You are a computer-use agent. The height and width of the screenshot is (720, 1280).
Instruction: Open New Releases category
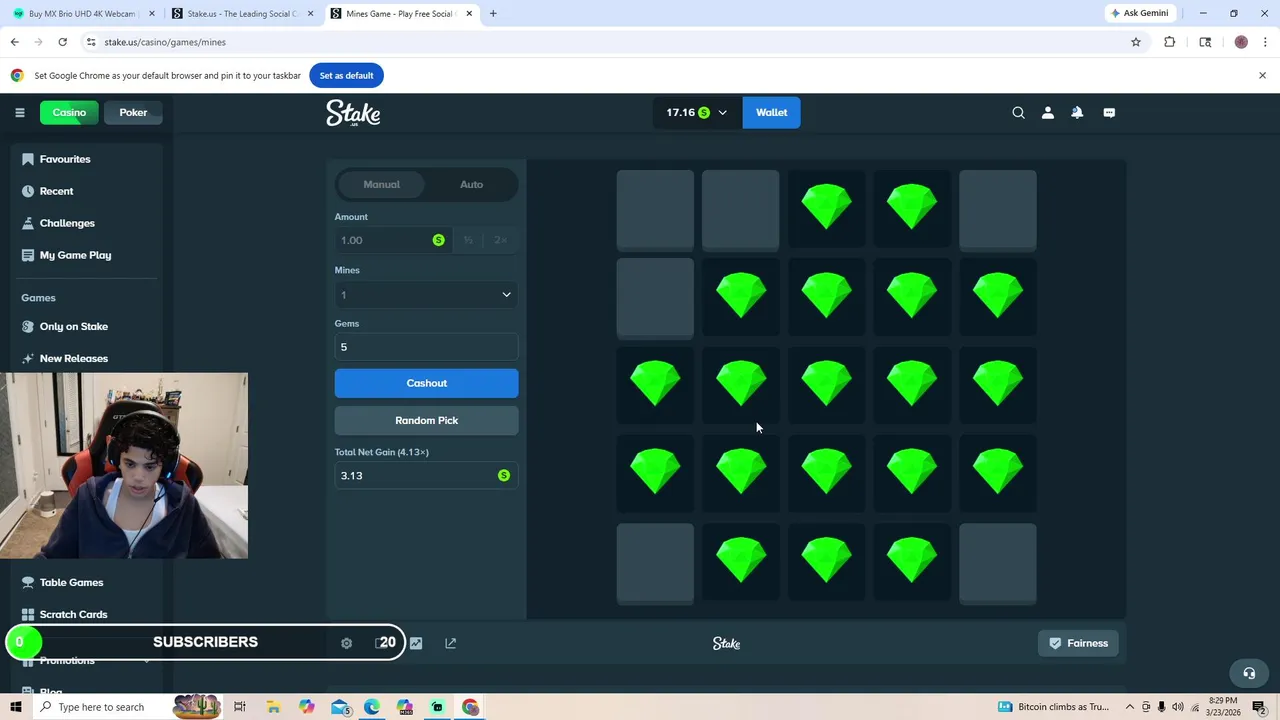click(x=74, y=358)
